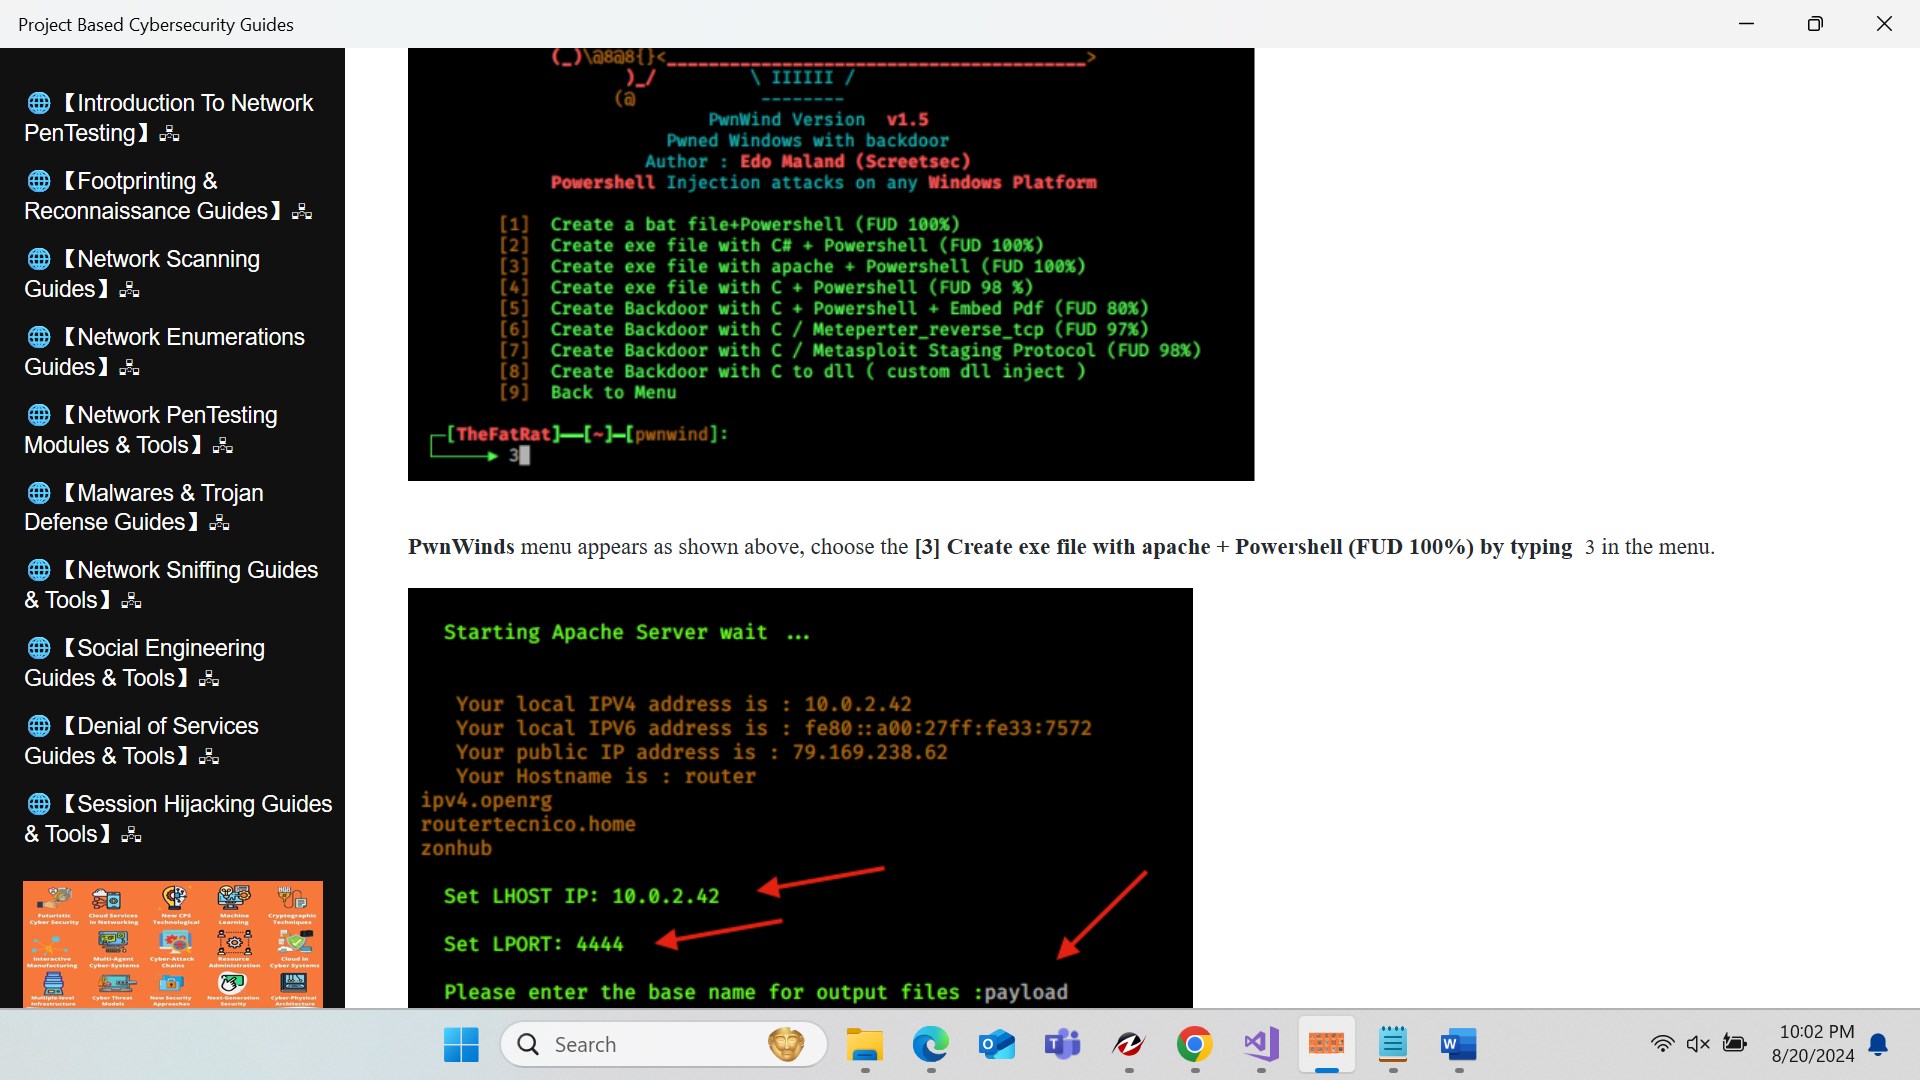
Task: Click globe icon beside Denial of Services Guides
Action: pos(39,726)
